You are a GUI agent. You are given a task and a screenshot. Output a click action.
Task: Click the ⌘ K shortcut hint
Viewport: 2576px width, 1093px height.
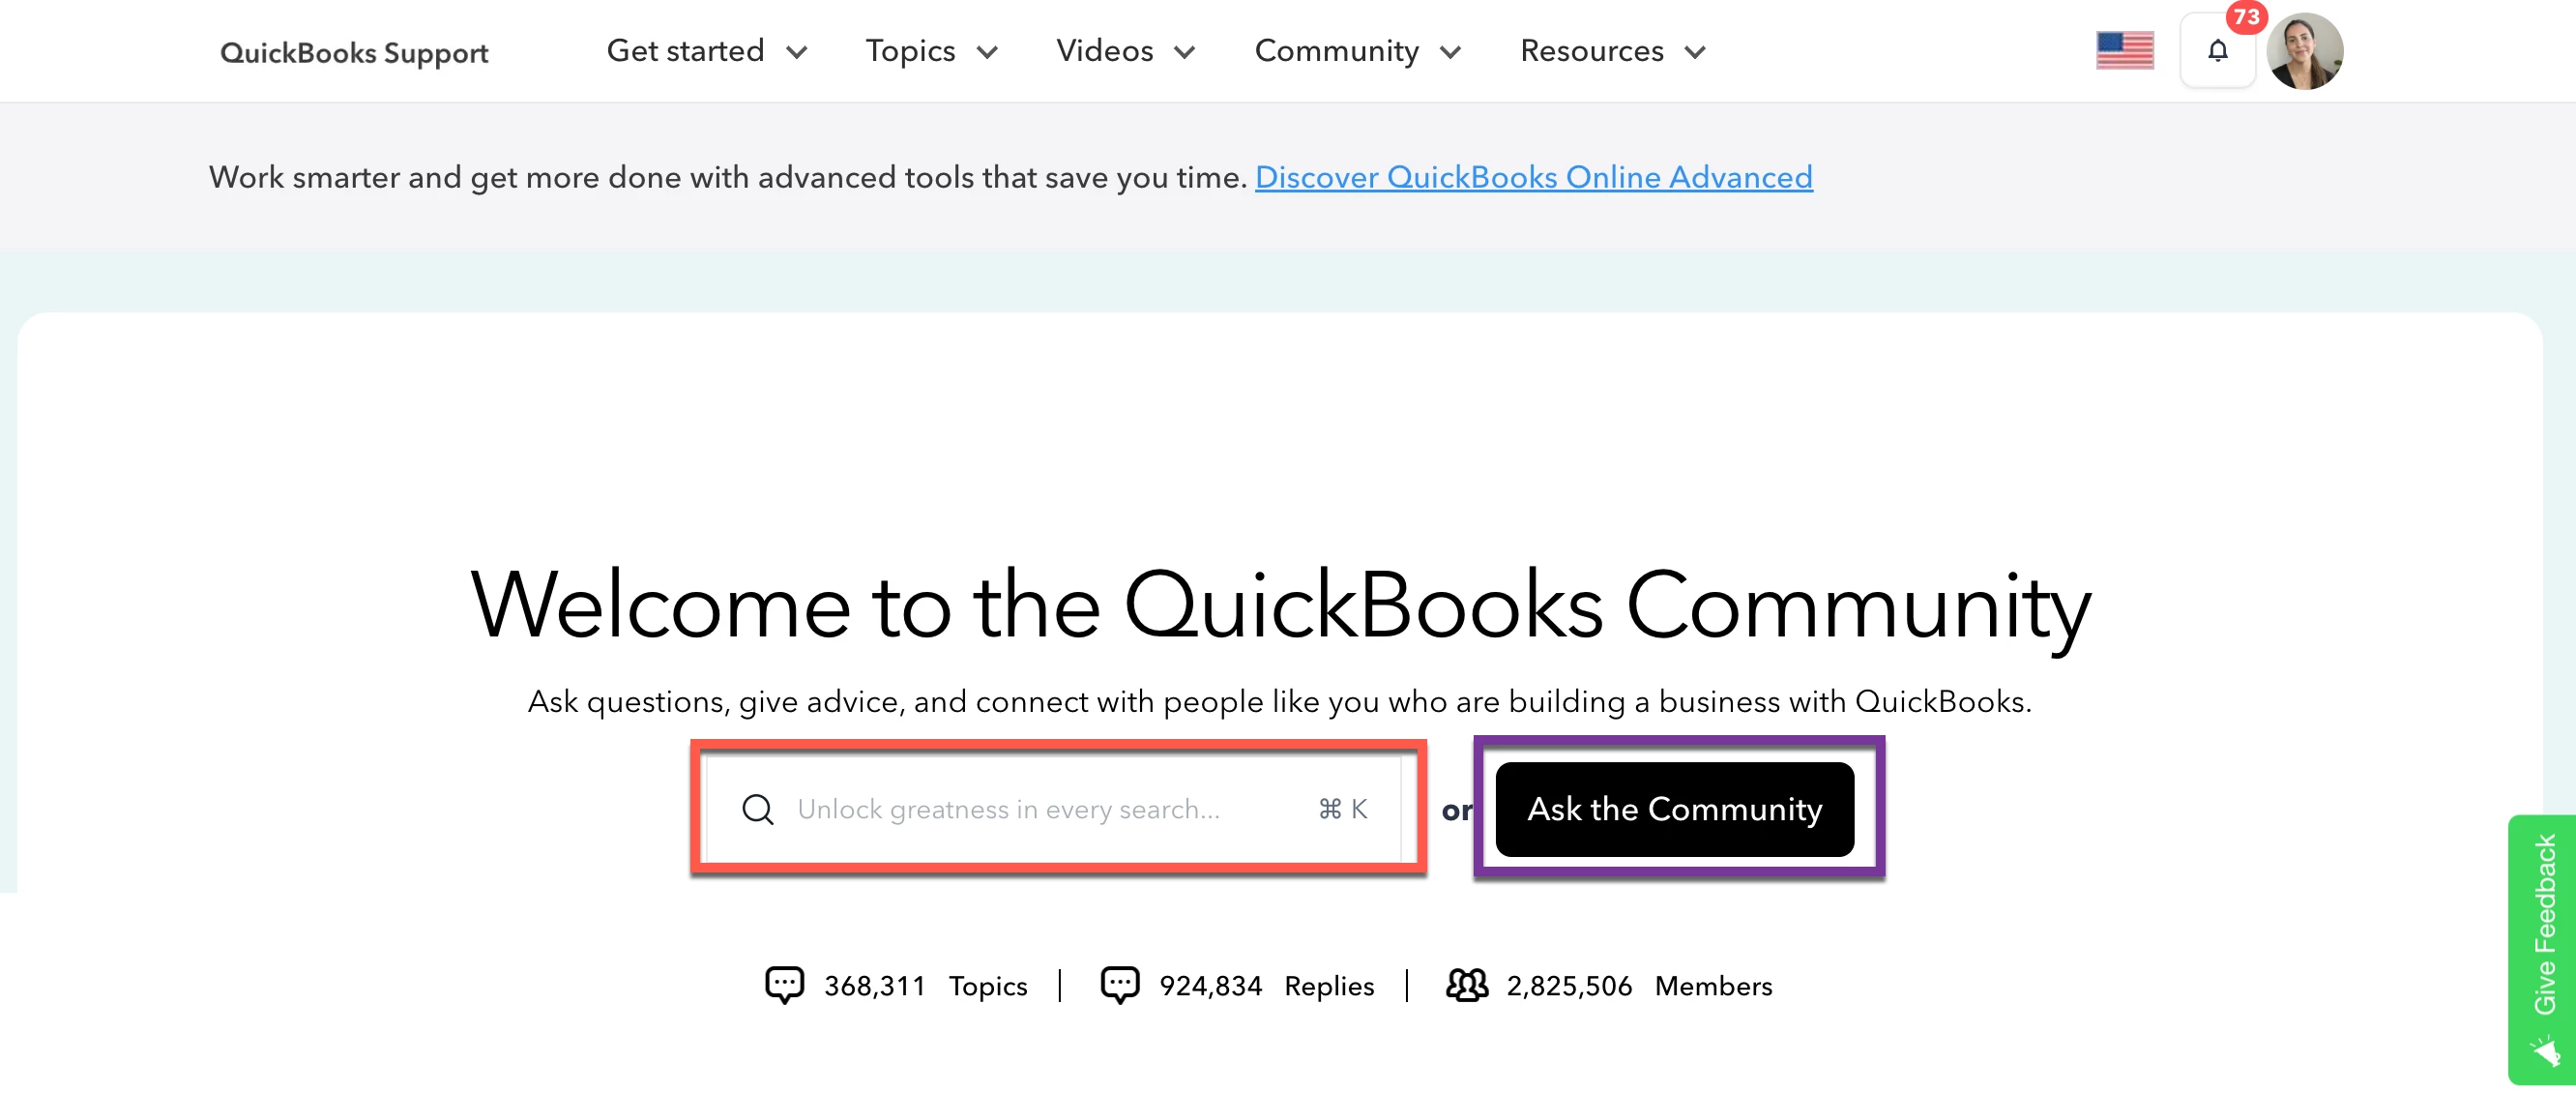click(1342, 809)
